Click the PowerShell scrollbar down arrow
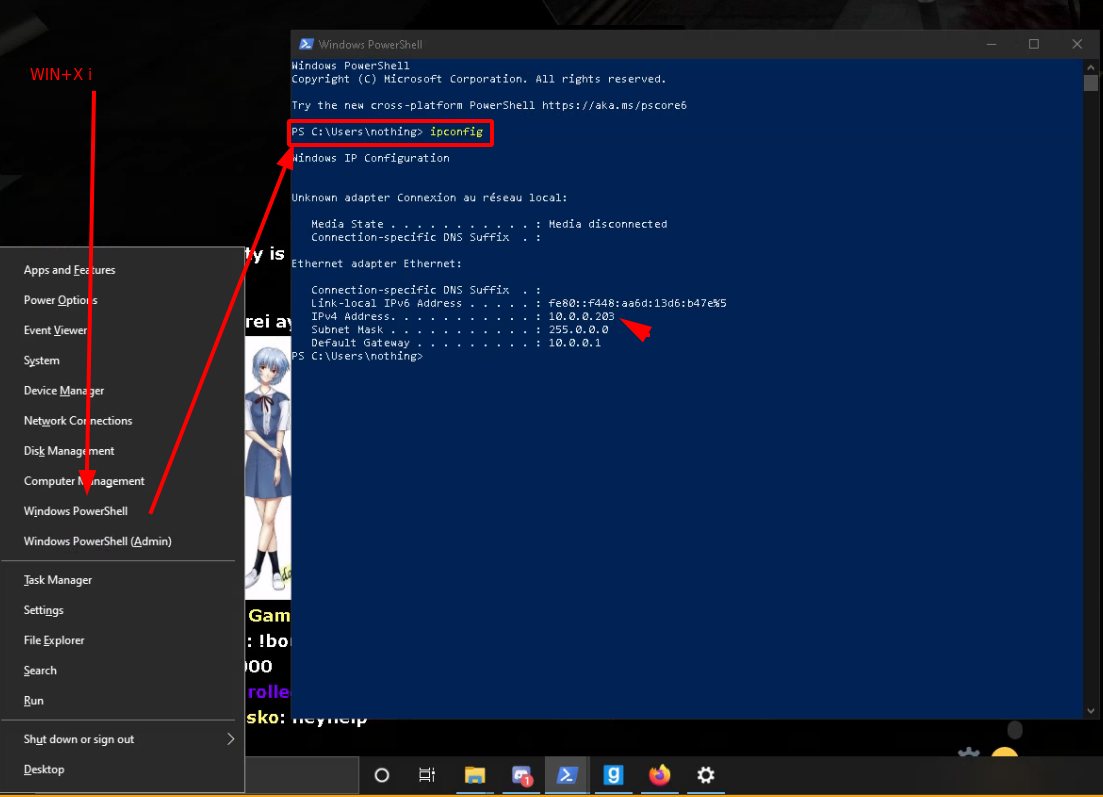 (x=1091, y=710)
